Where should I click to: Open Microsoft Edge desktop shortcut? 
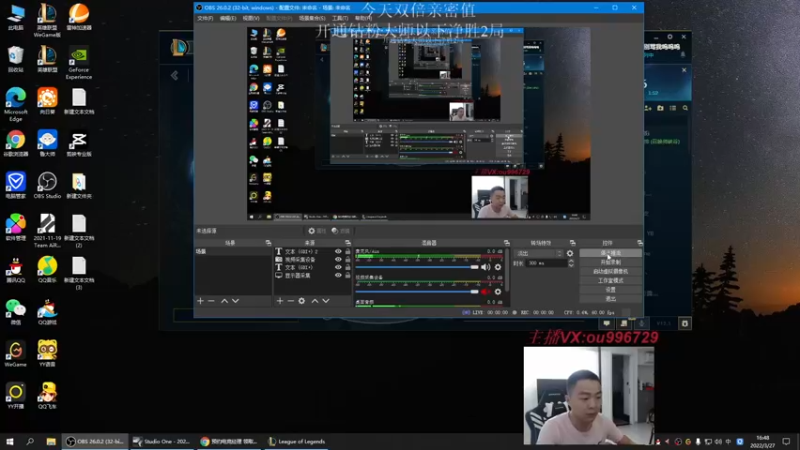point(15,104)
